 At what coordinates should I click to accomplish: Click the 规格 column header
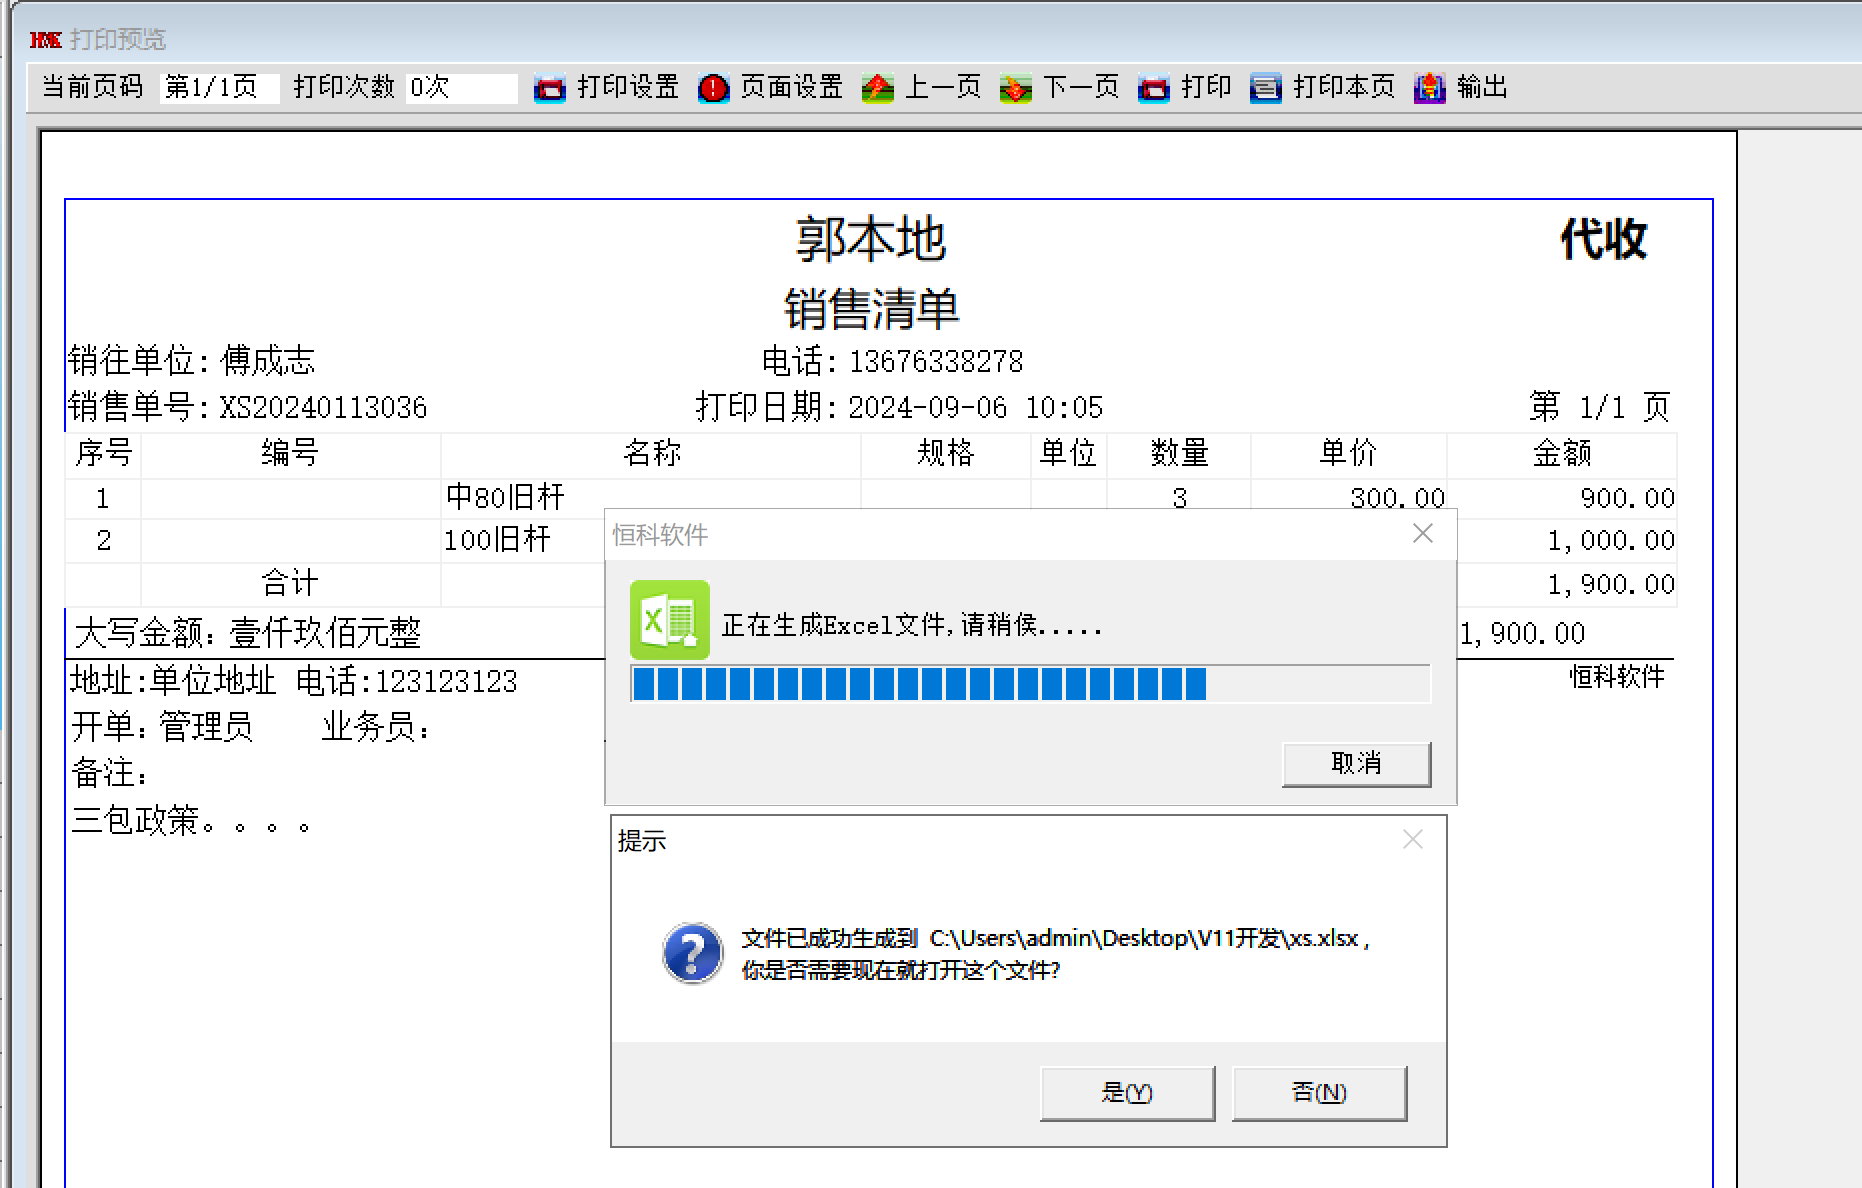tap(946, 453)
